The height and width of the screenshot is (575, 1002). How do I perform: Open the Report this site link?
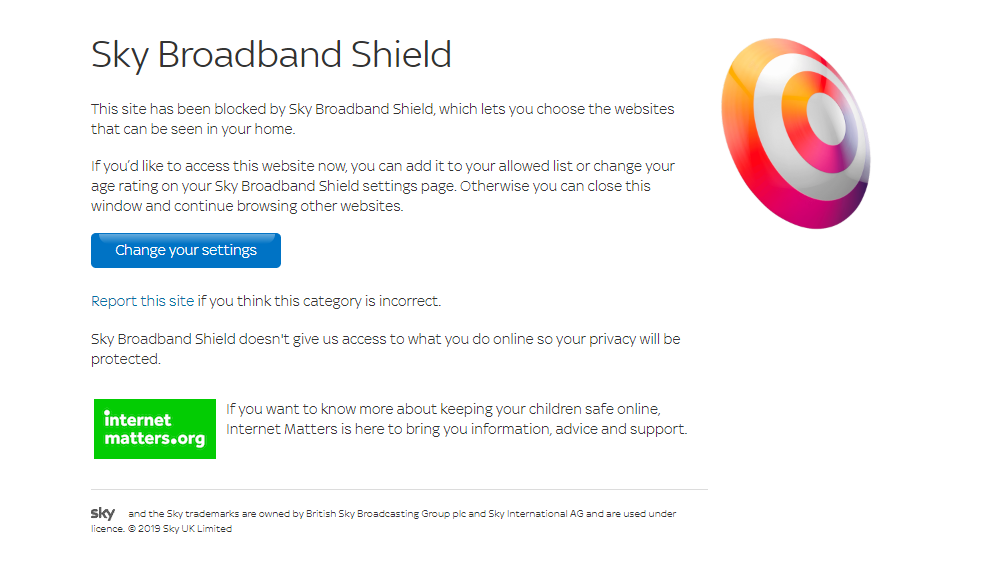(143, 301)
